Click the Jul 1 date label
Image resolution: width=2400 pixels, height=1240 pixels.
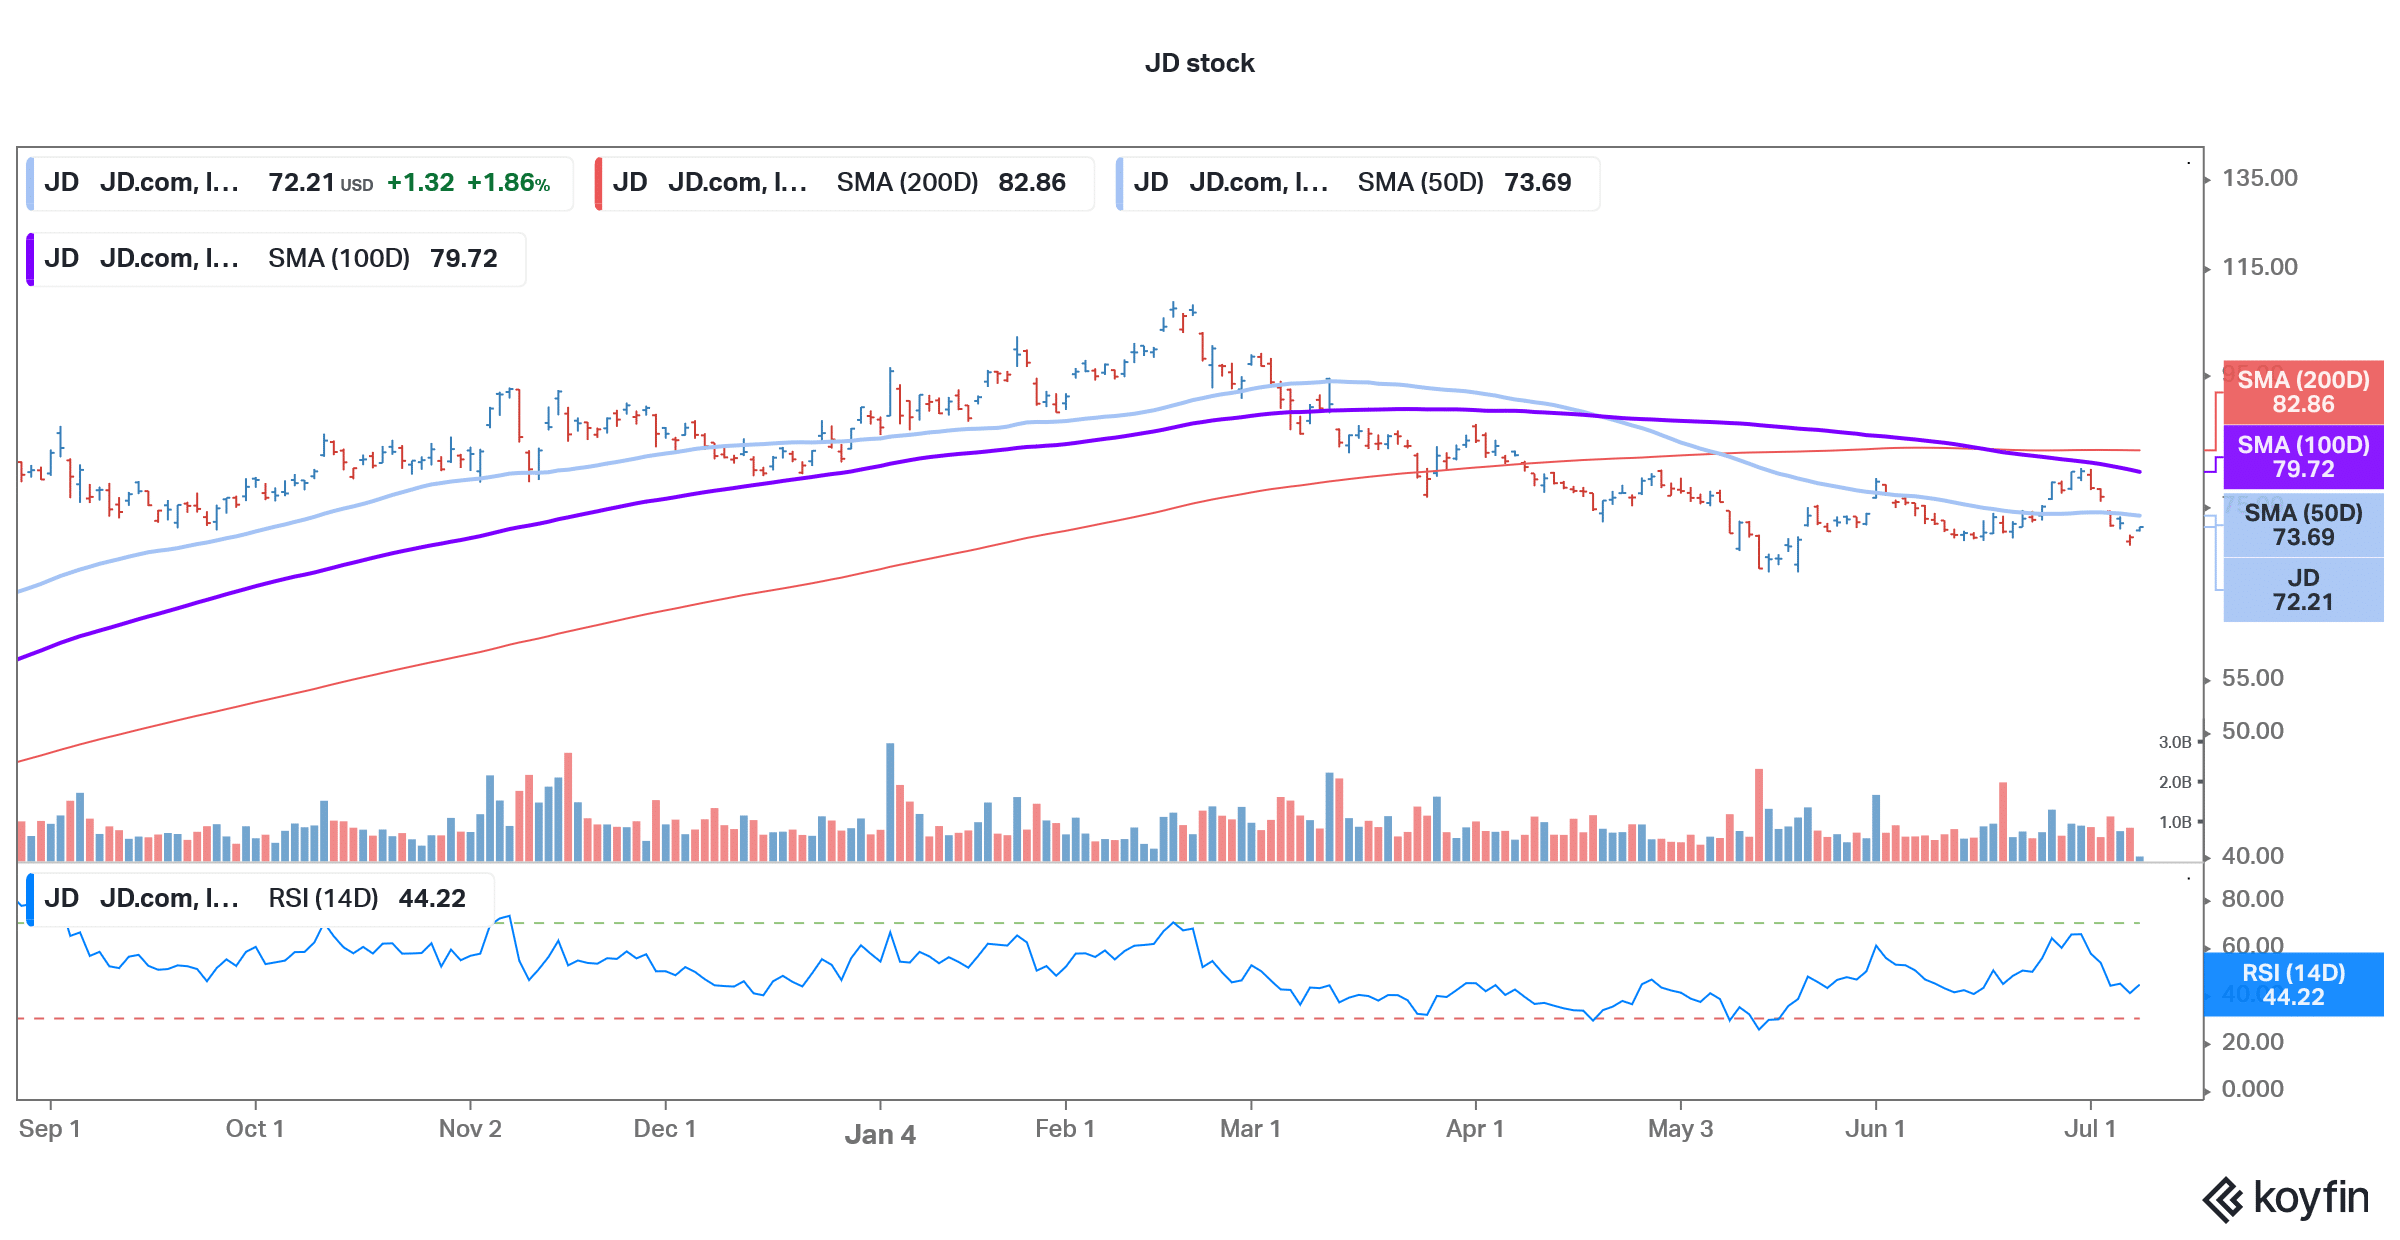coord(2090,1129)
